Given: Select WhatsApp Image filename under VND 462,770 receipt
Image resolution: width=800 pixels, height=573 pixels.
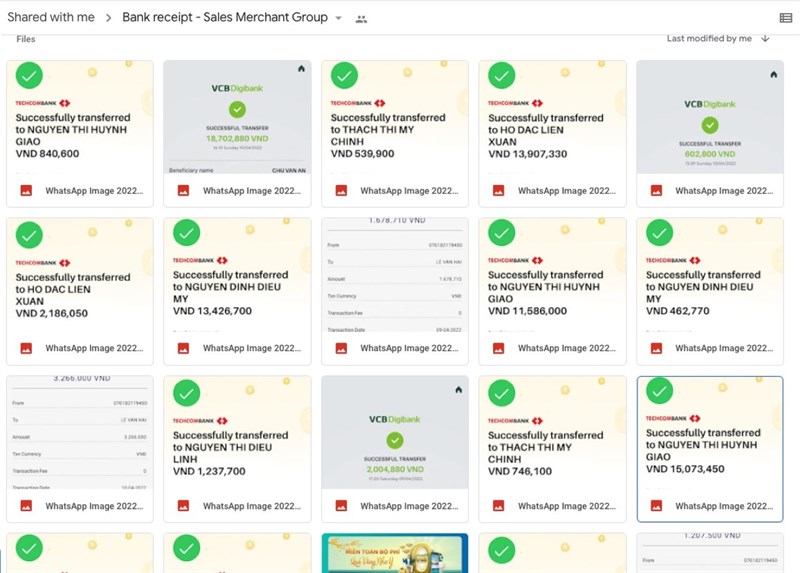Looking at the screenshot, I should pos(724,348).
